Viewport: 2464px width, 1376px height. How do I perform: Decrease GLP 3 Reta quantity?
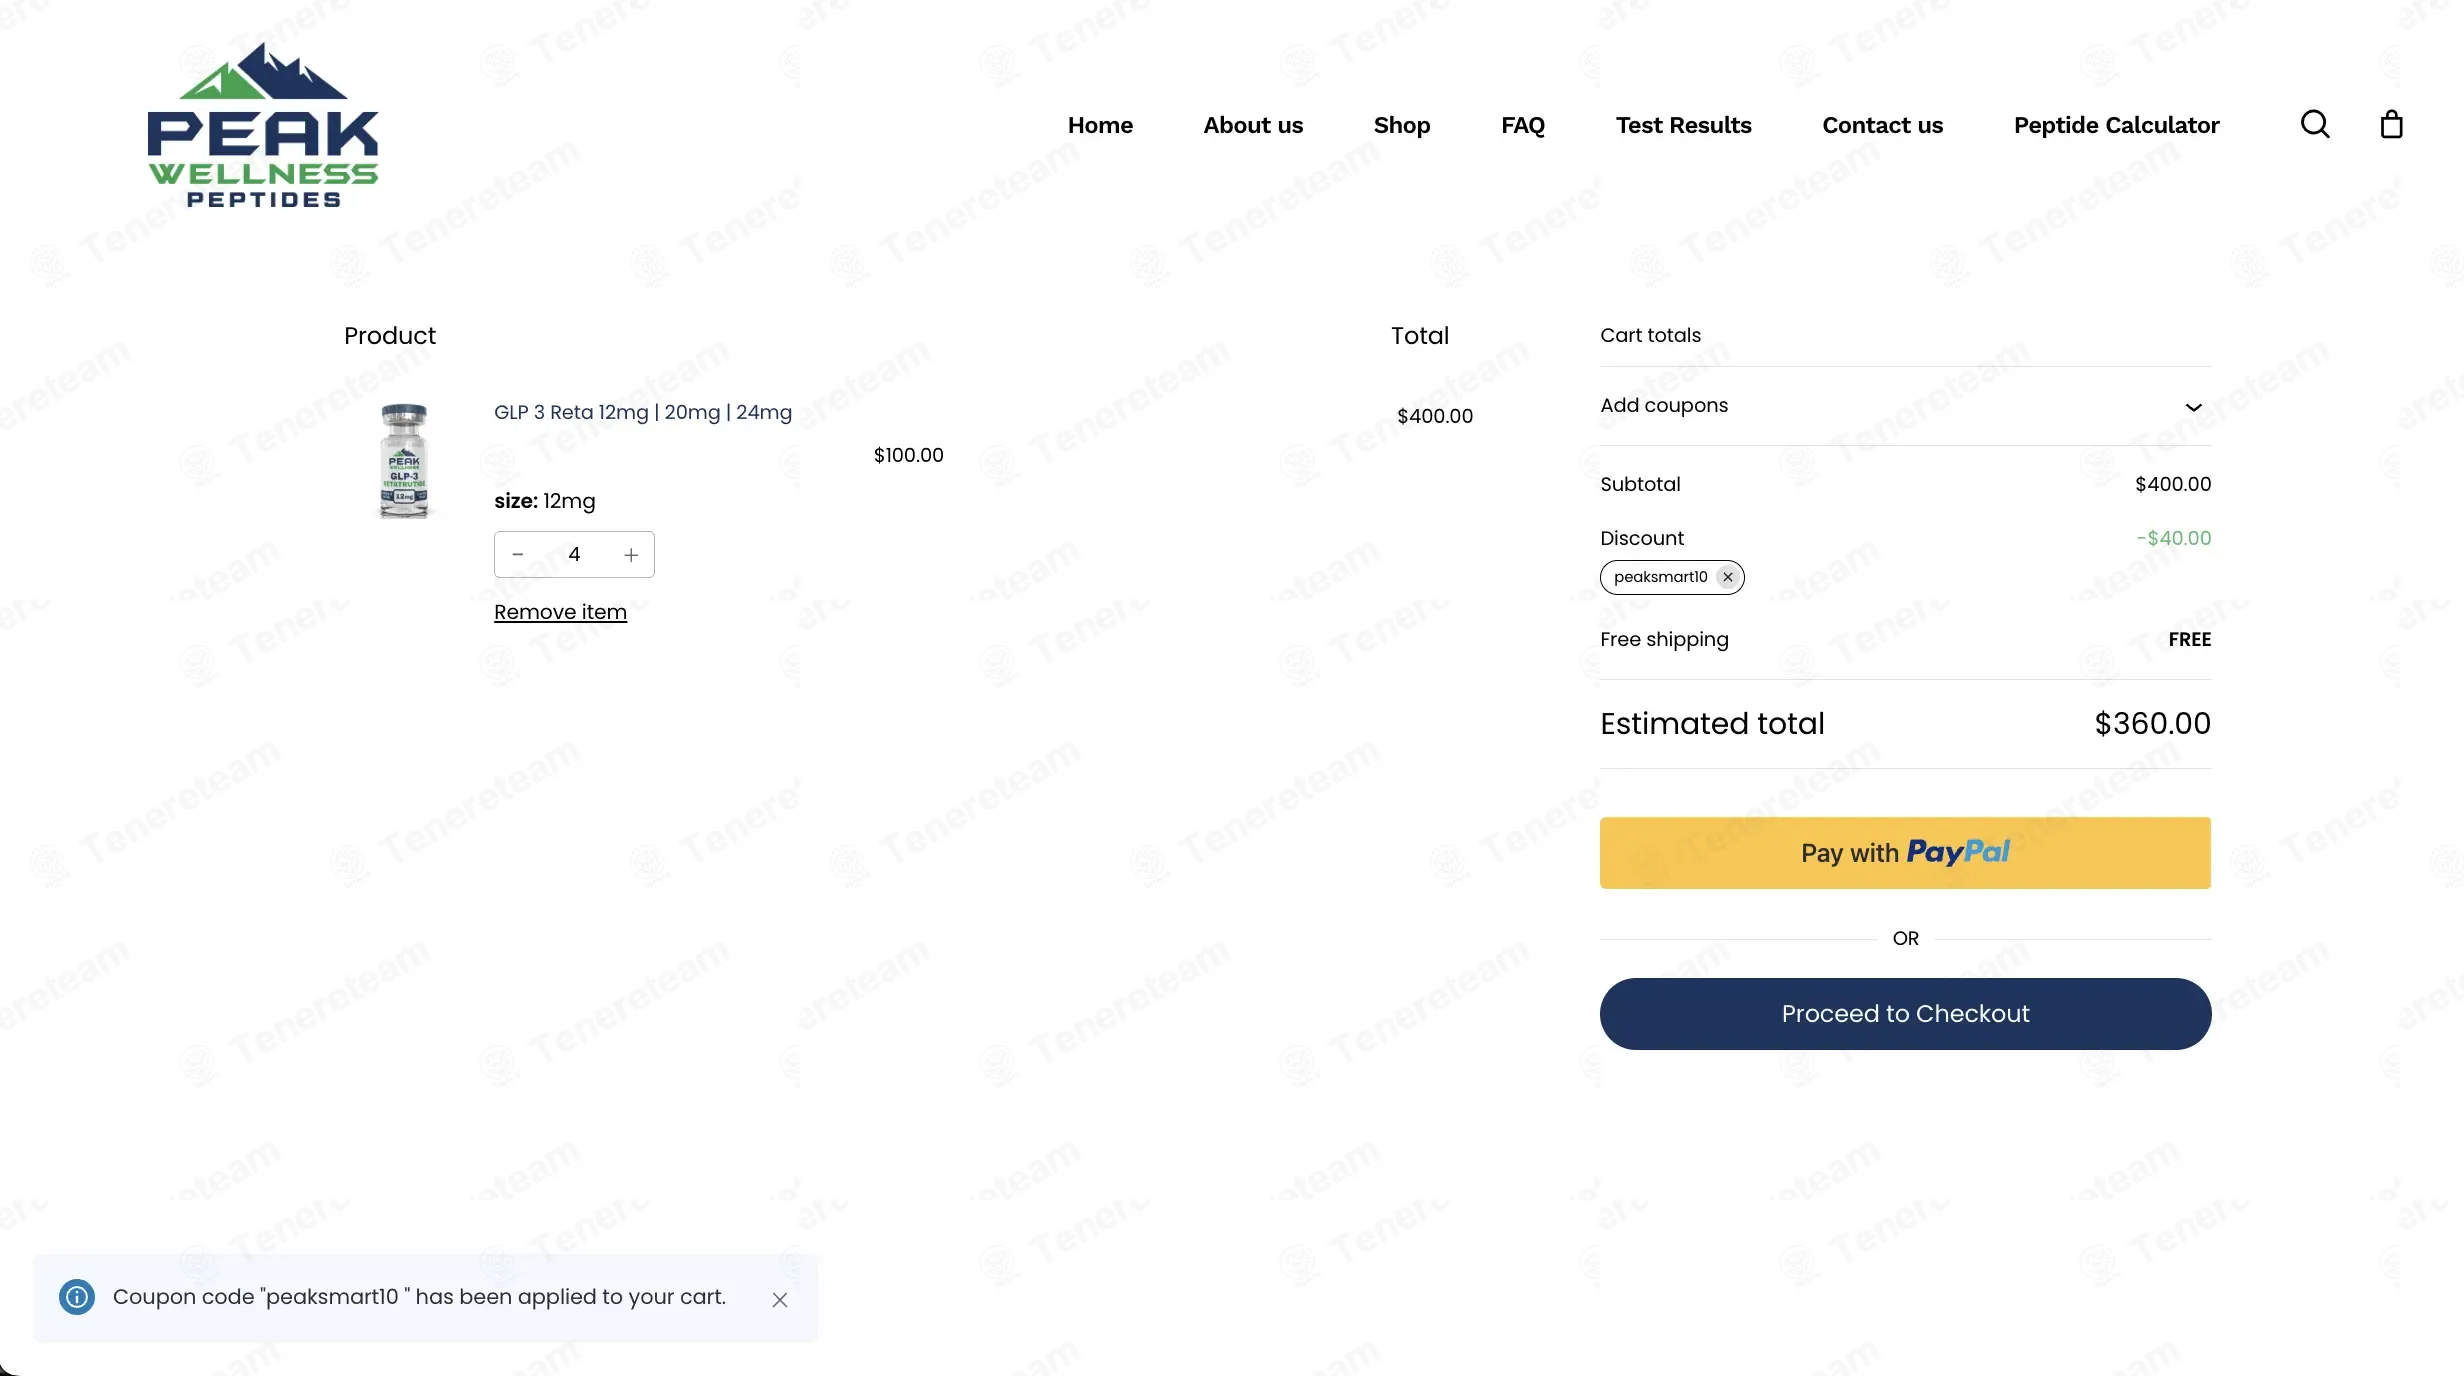[518, 554]
